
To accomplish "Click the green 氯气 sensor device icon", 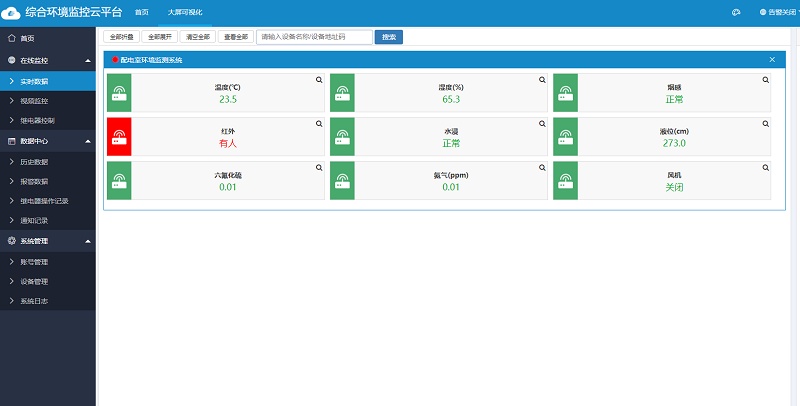I will point(343,181).
